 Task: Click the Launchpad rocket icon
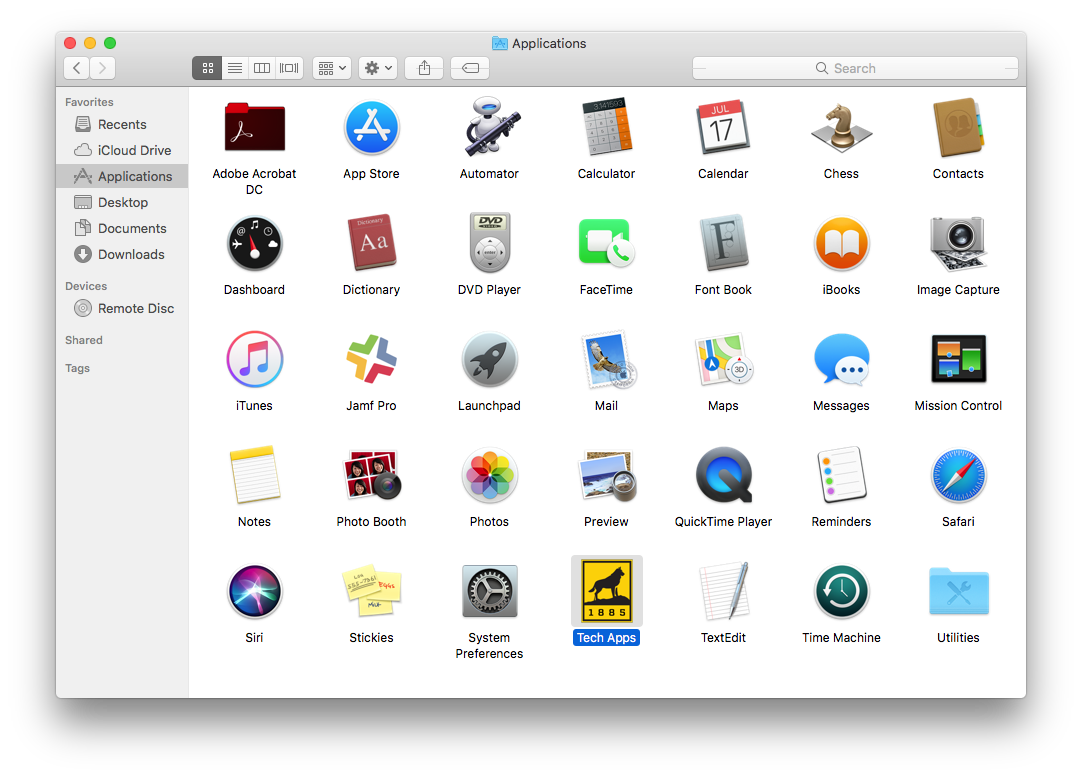click(489, 360)
